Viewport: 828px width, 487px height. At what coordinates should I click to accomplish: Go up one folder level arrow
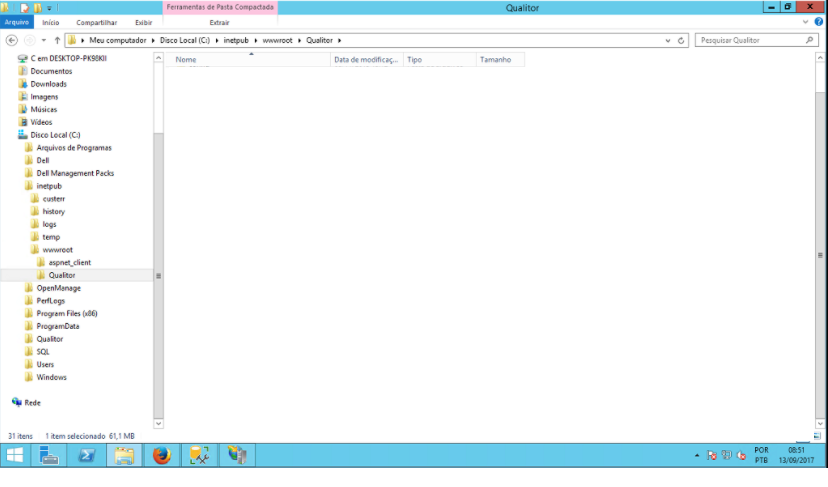(57, 40)
